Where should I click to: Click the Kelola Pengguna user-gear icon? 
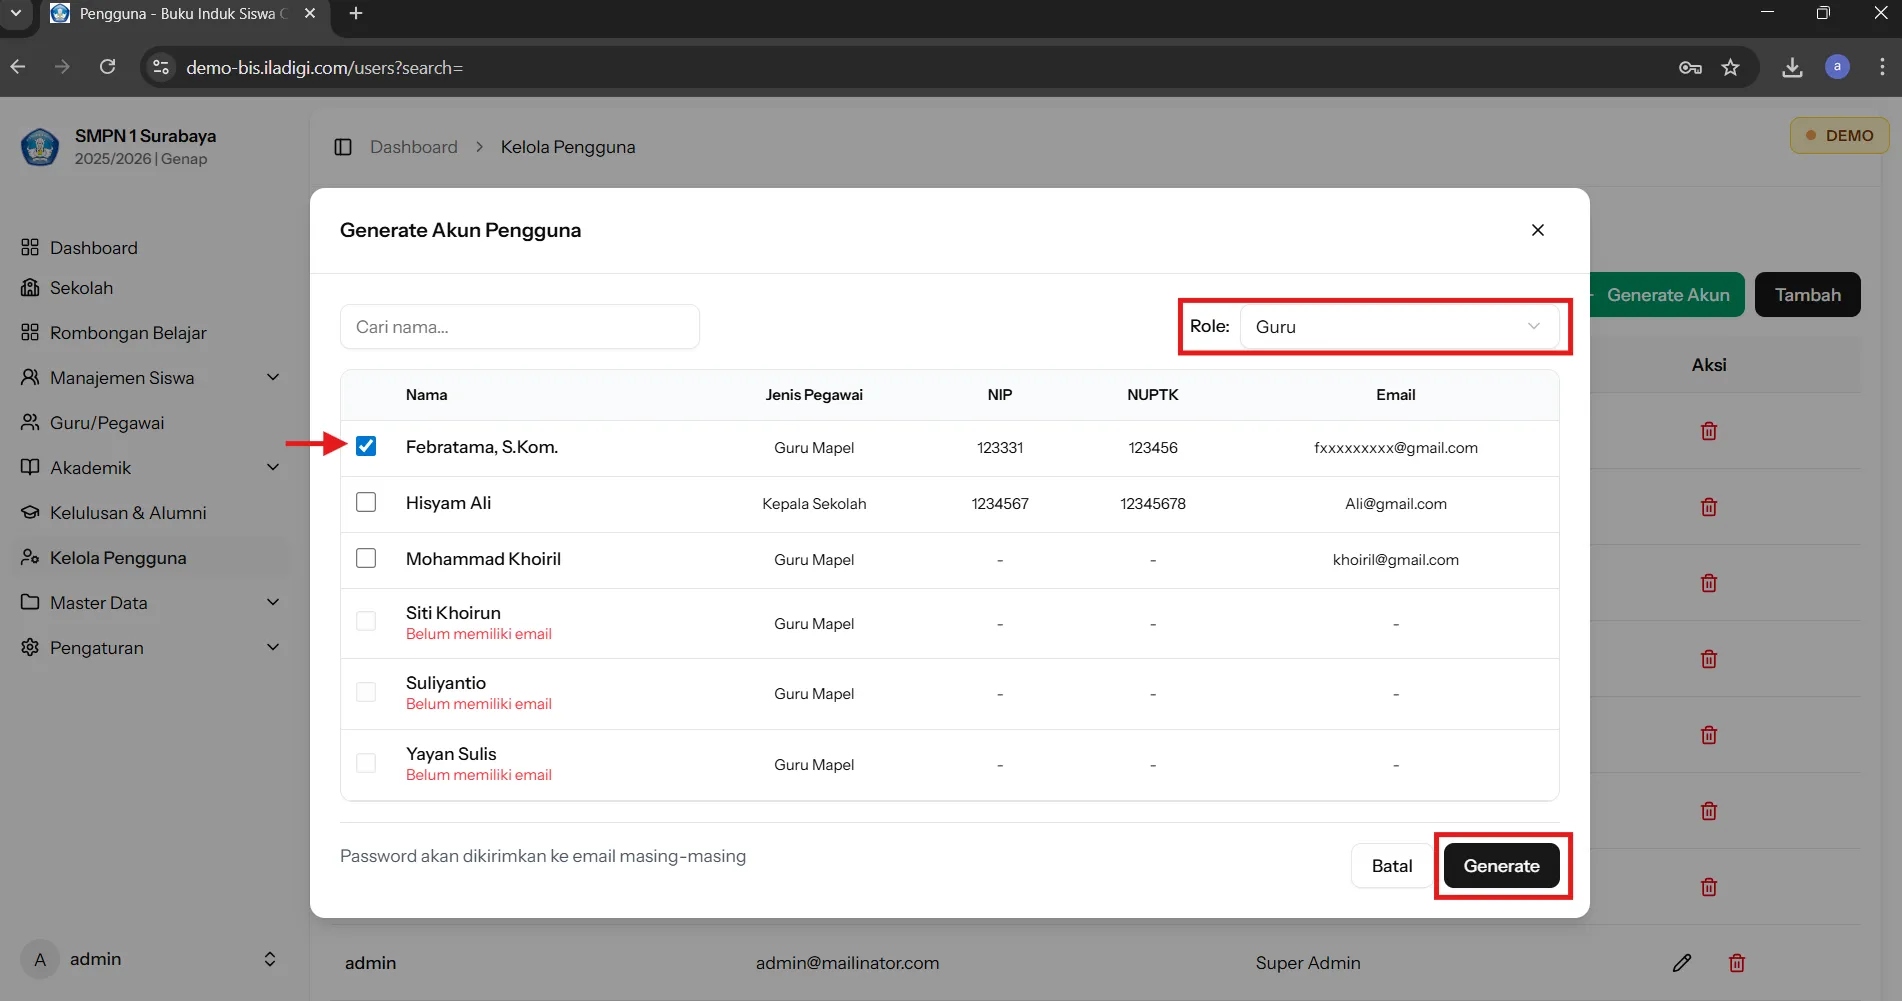30,557
